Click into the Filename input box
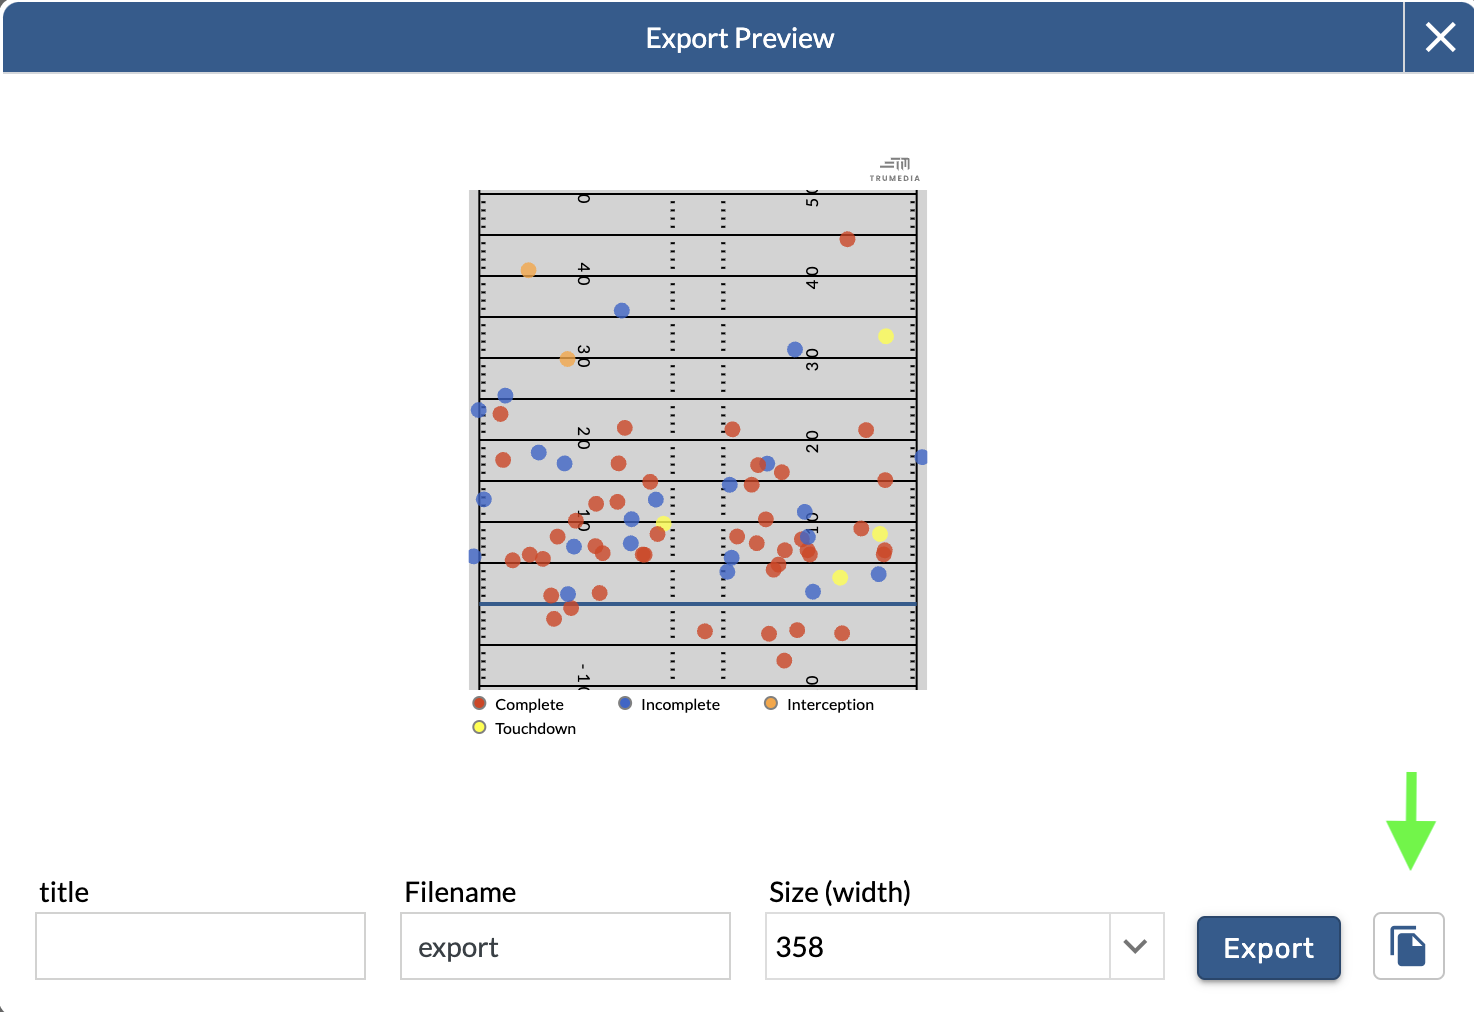Viewport: 1474px width, 1012px height. [565, 946]
